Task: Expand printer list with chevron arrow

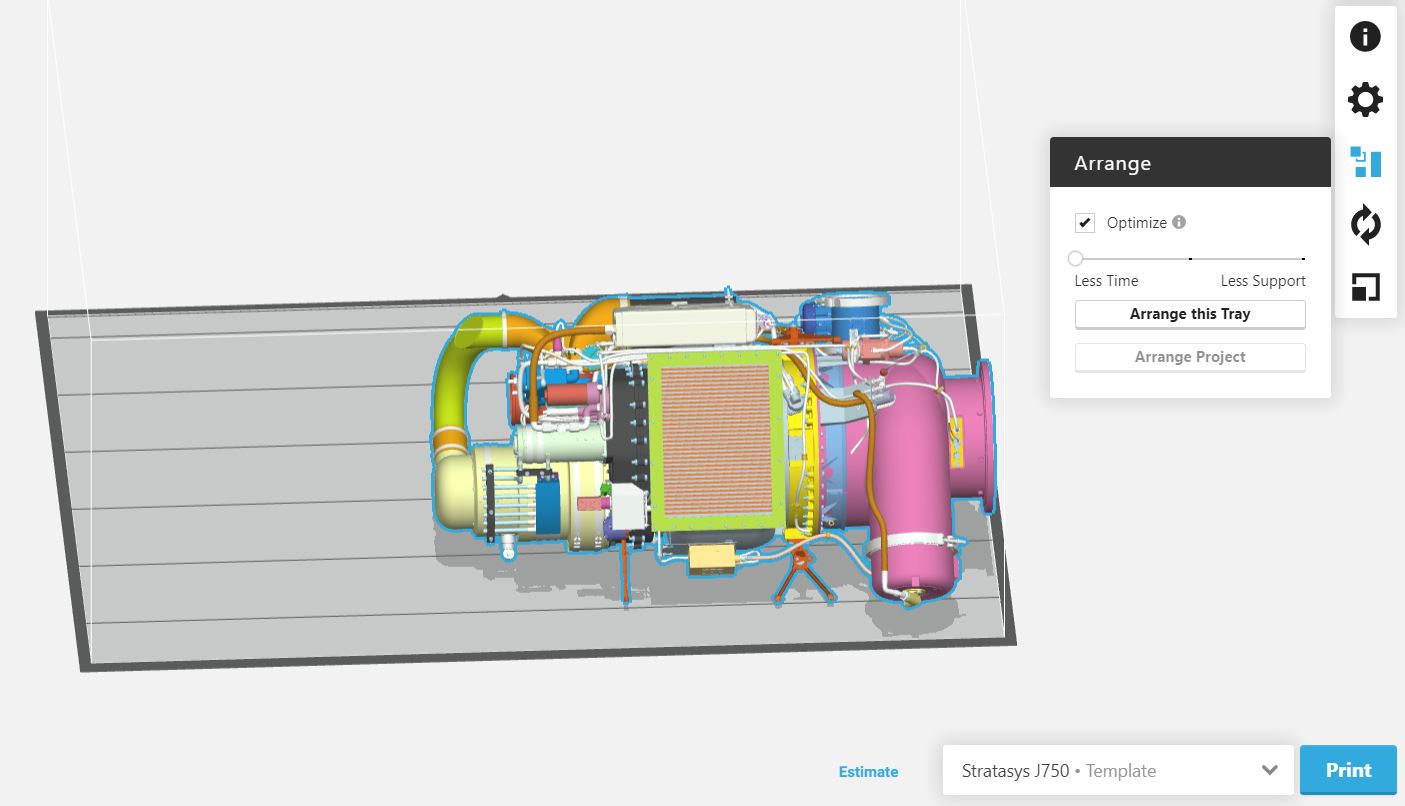Action: [1269, 770]
